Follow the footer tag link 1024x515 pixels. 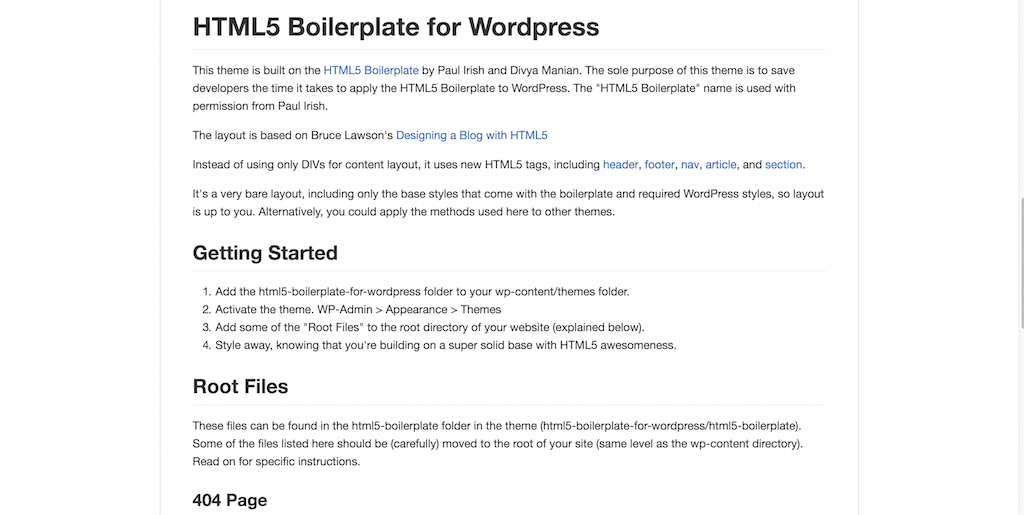(x=660, y=164)
